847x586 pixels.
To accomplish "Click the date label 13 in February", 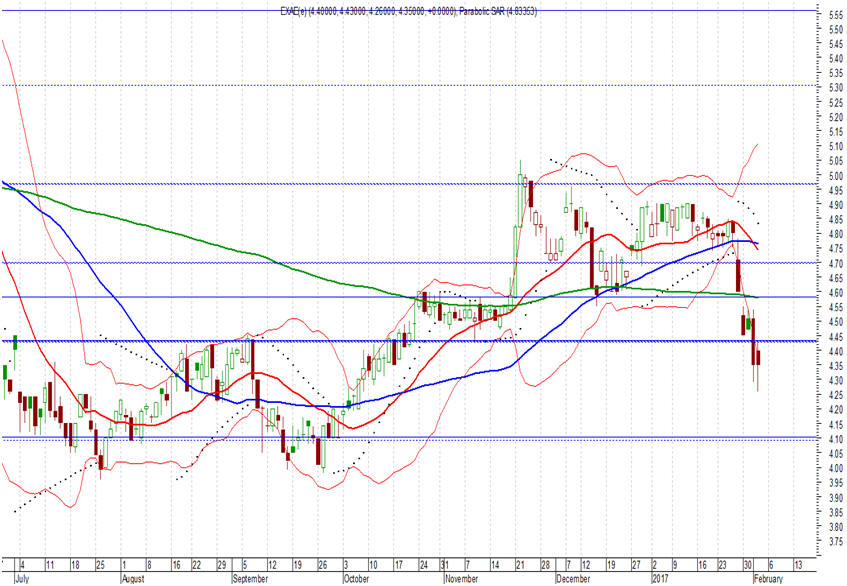I will [x=798, y=565].
